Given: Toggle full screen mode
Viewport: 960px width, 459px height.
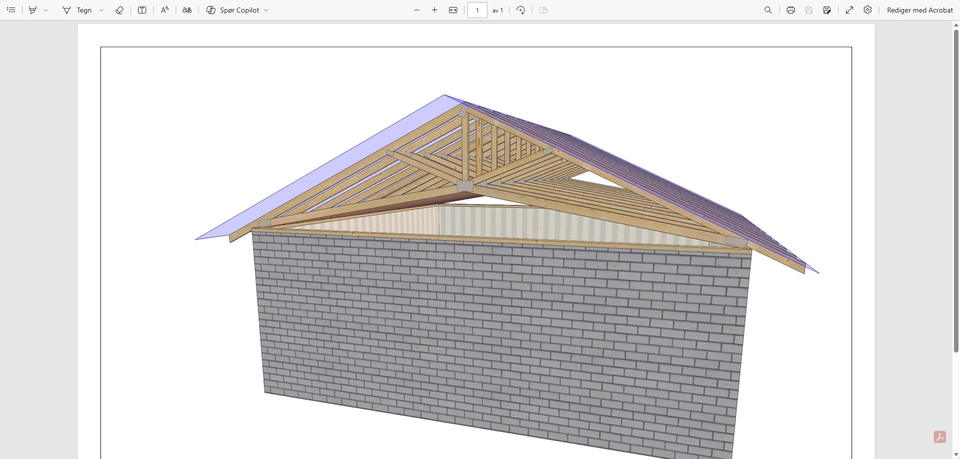Looking at the screenshot, I should coord(849,10).
